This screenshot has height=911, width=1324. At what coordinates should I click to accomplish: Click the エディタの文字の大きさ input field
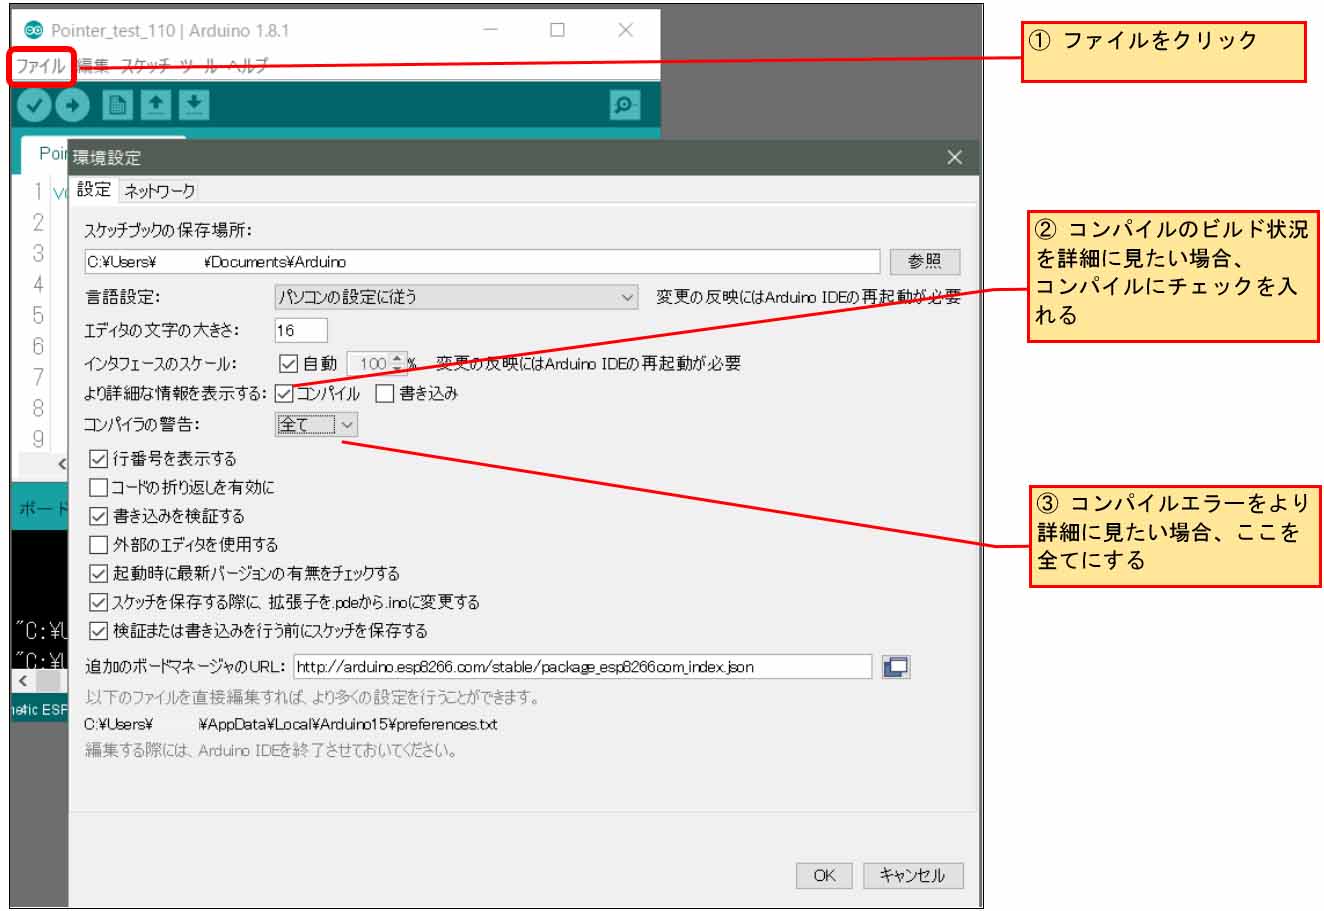coord(300,330)
